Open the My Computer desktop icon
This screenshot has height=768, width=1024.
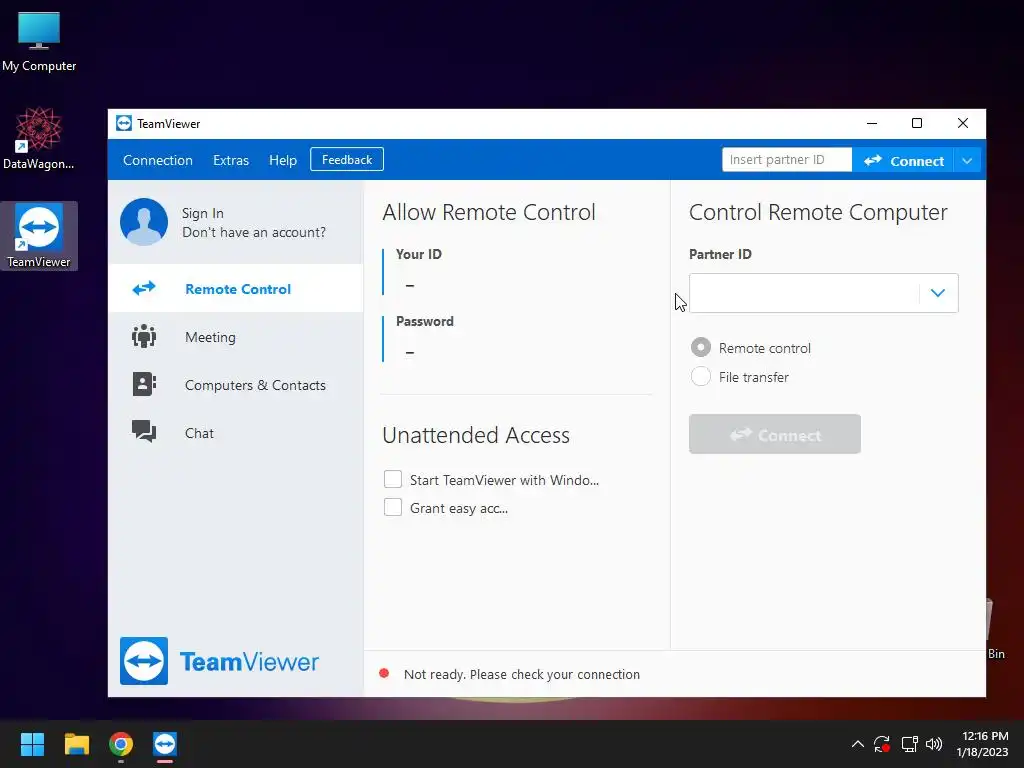pyautogui.click(x=39, y=42)
